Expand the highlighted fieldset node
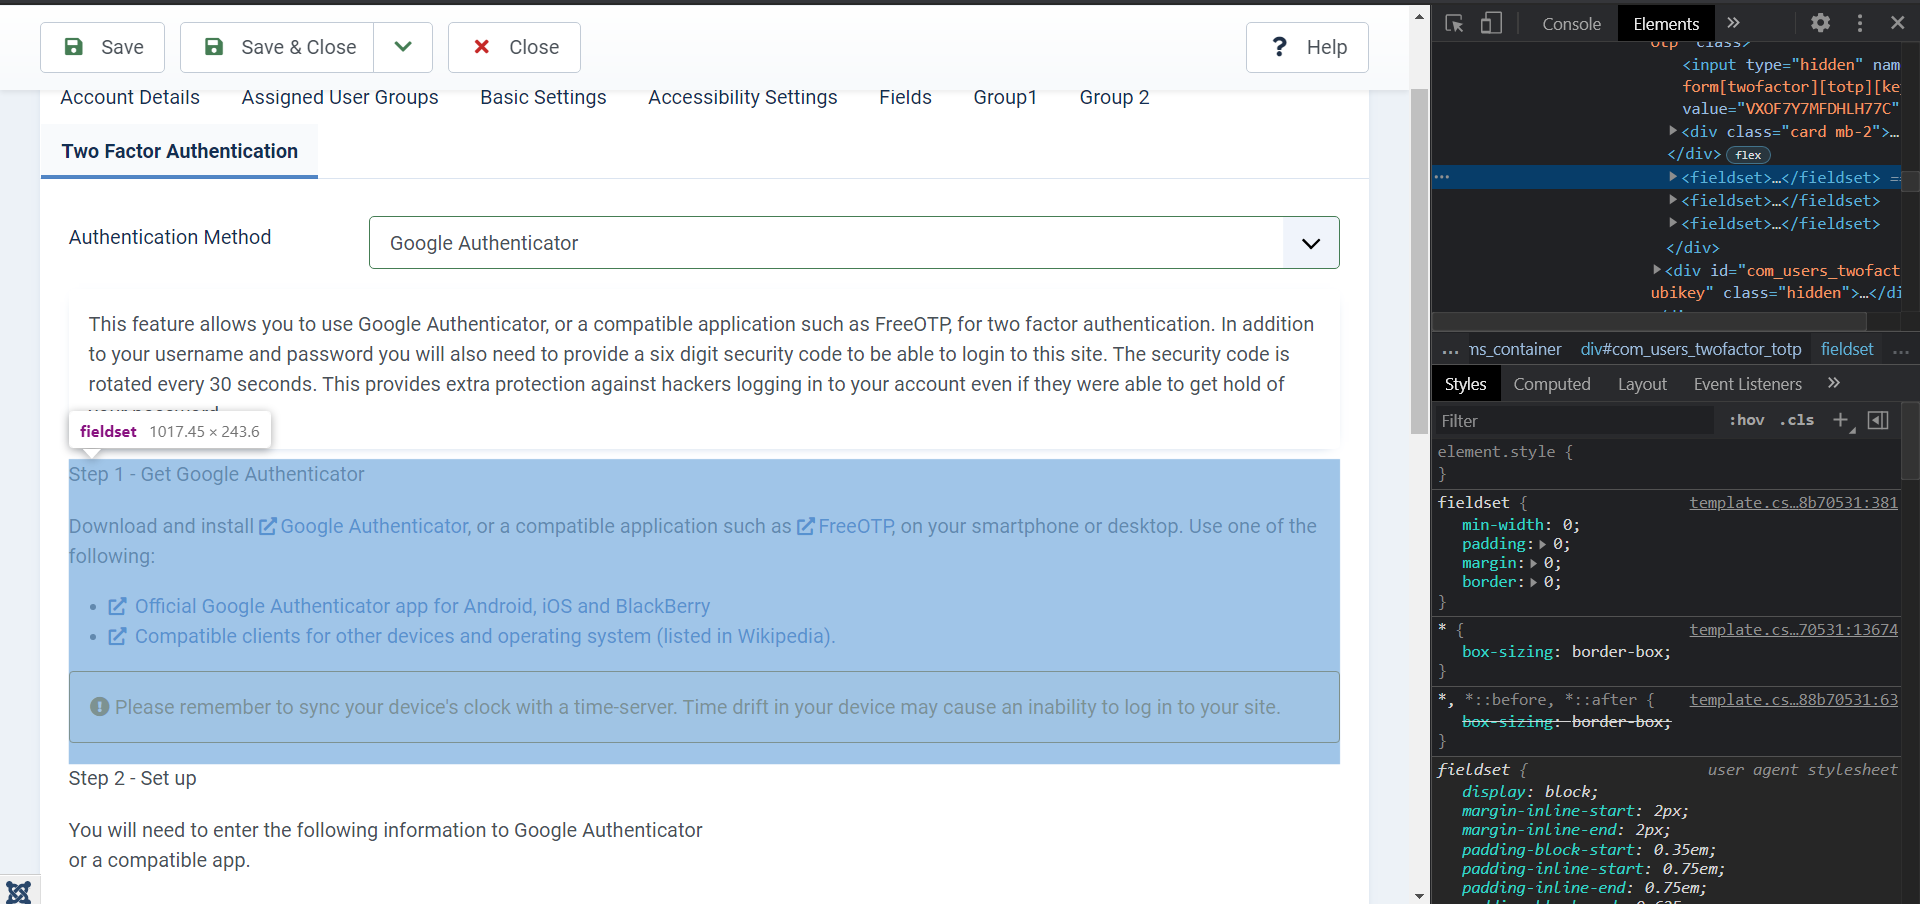 [x=1673, y=177]
